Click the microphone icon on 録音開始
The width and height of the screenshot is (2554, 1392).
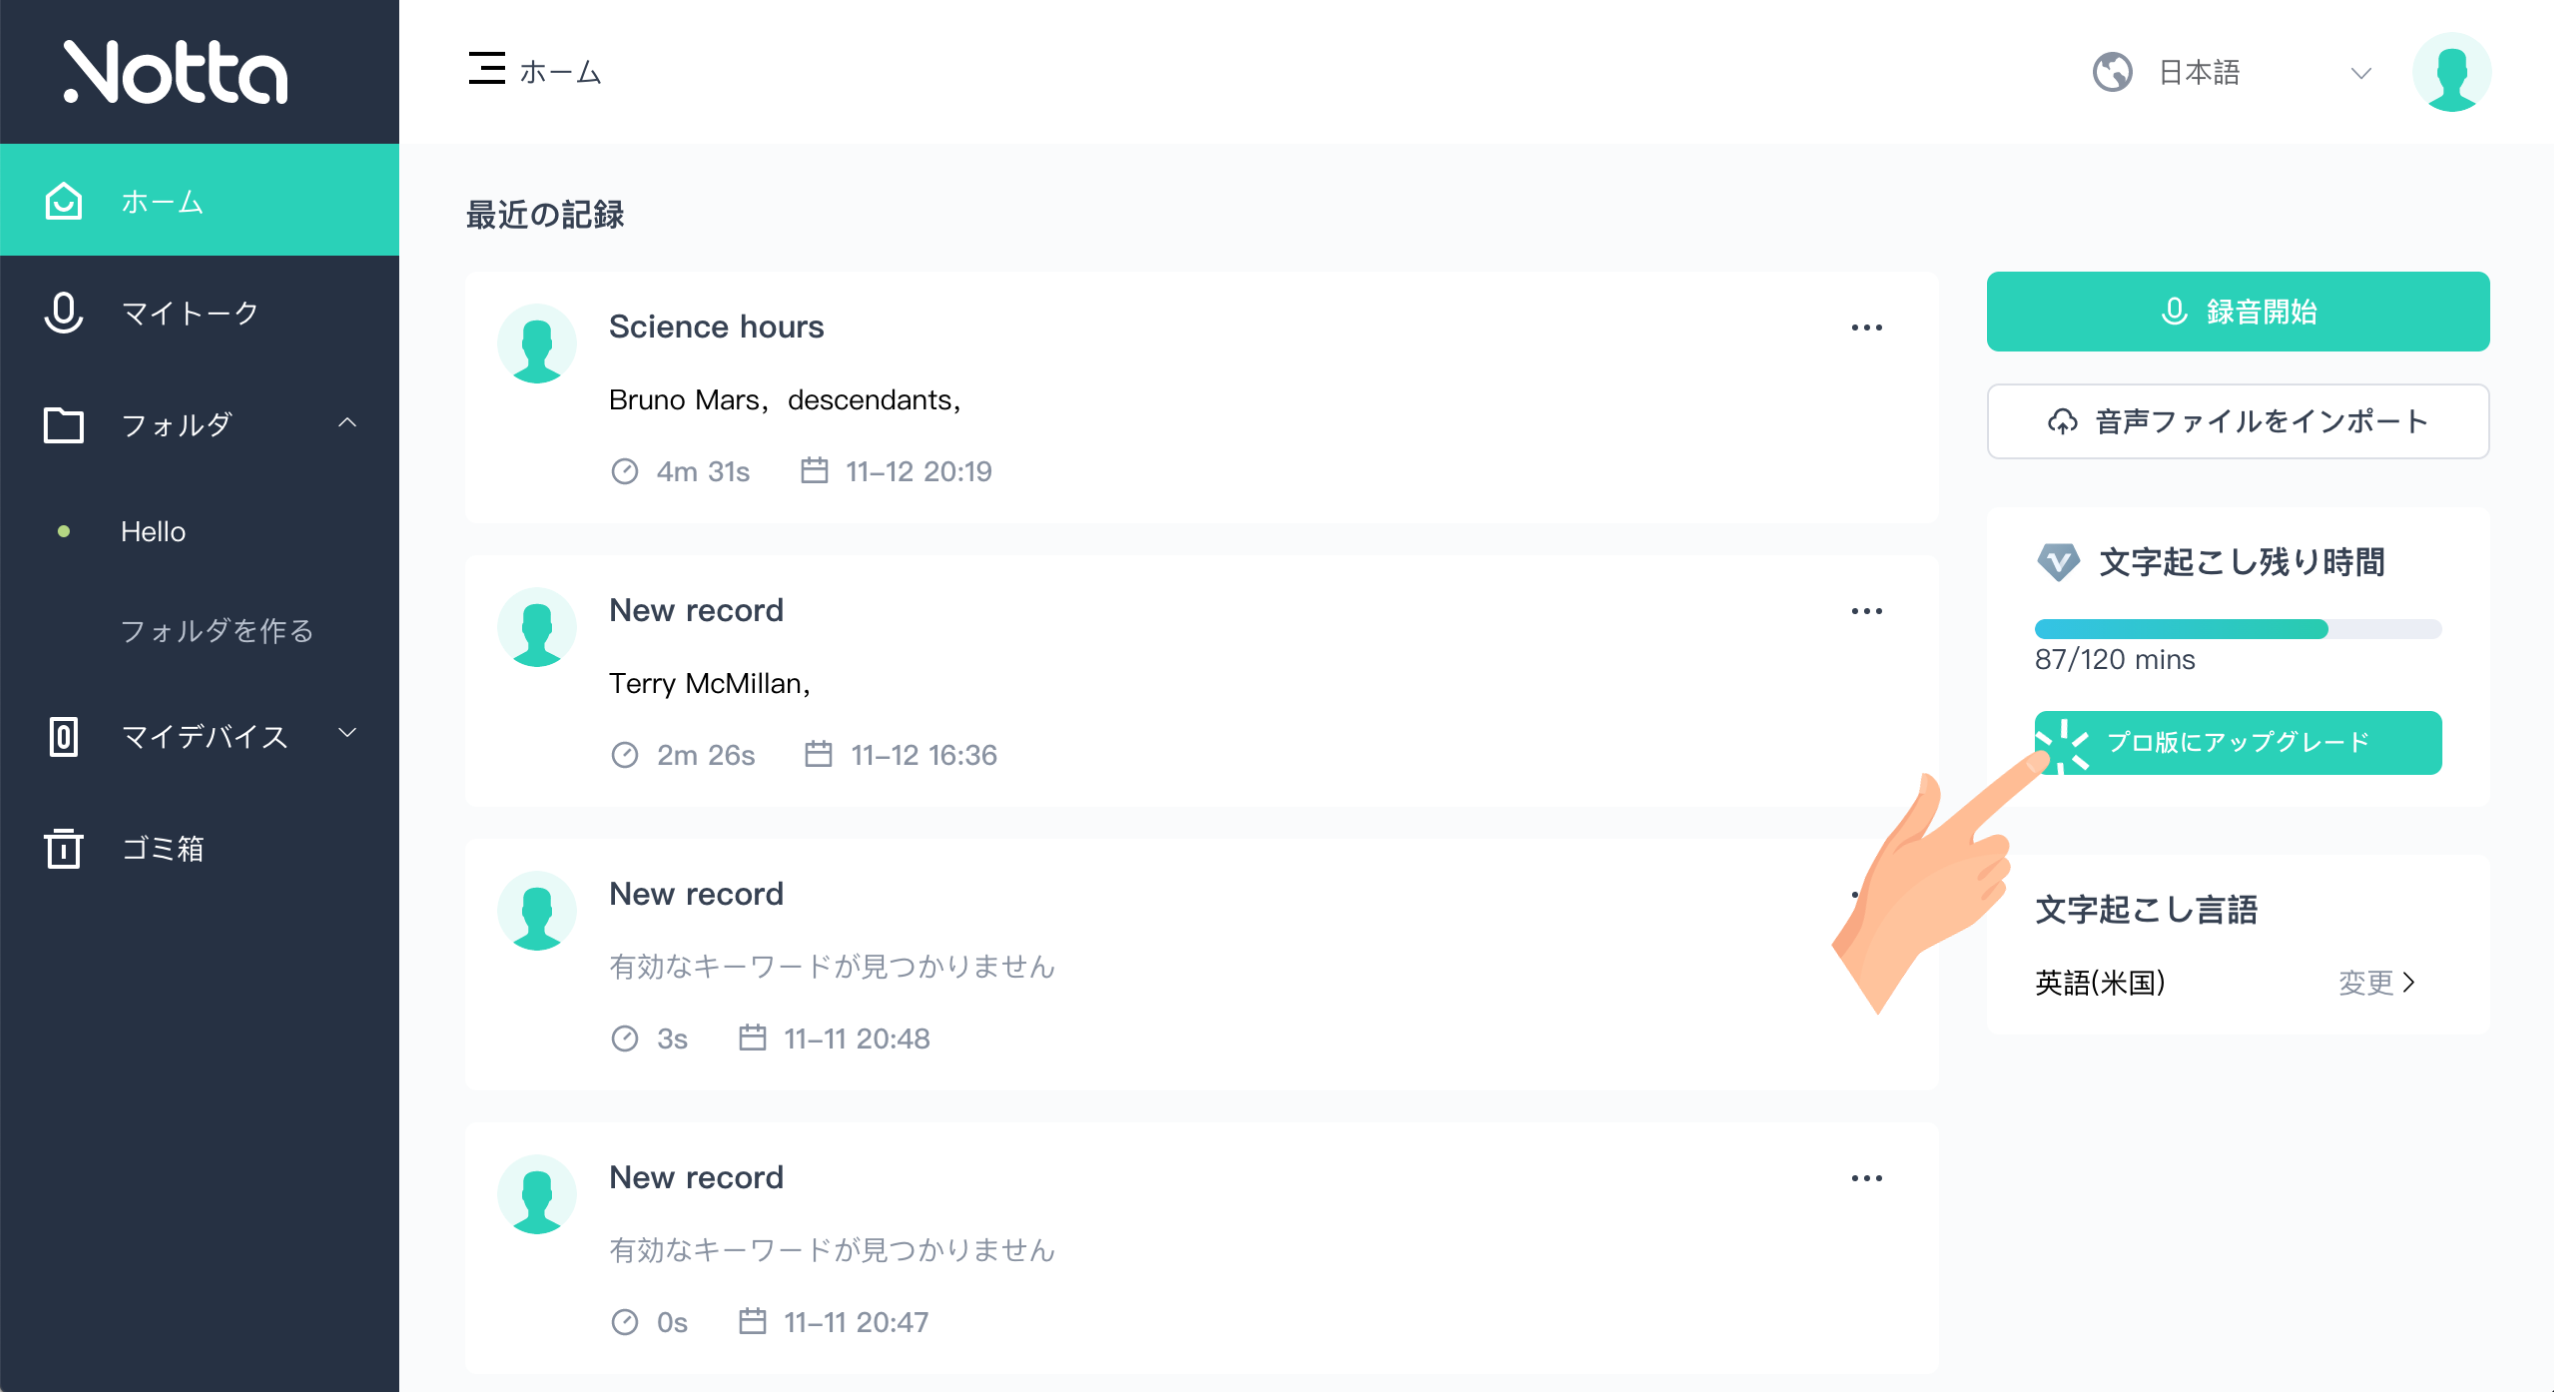coord(2172,311)
